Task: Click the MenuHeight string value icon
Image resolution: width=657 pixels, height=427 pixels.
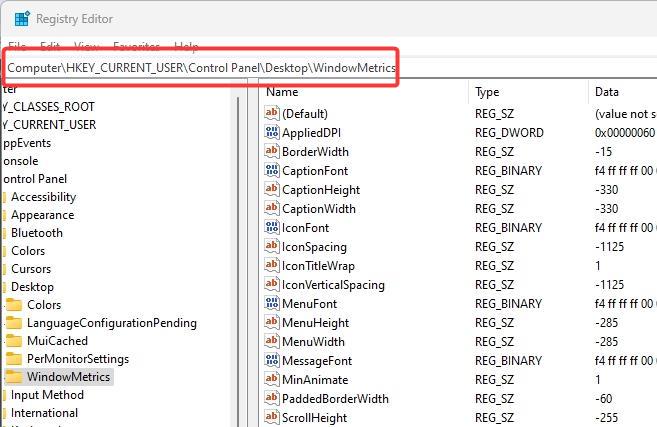Action: (272, 322)
